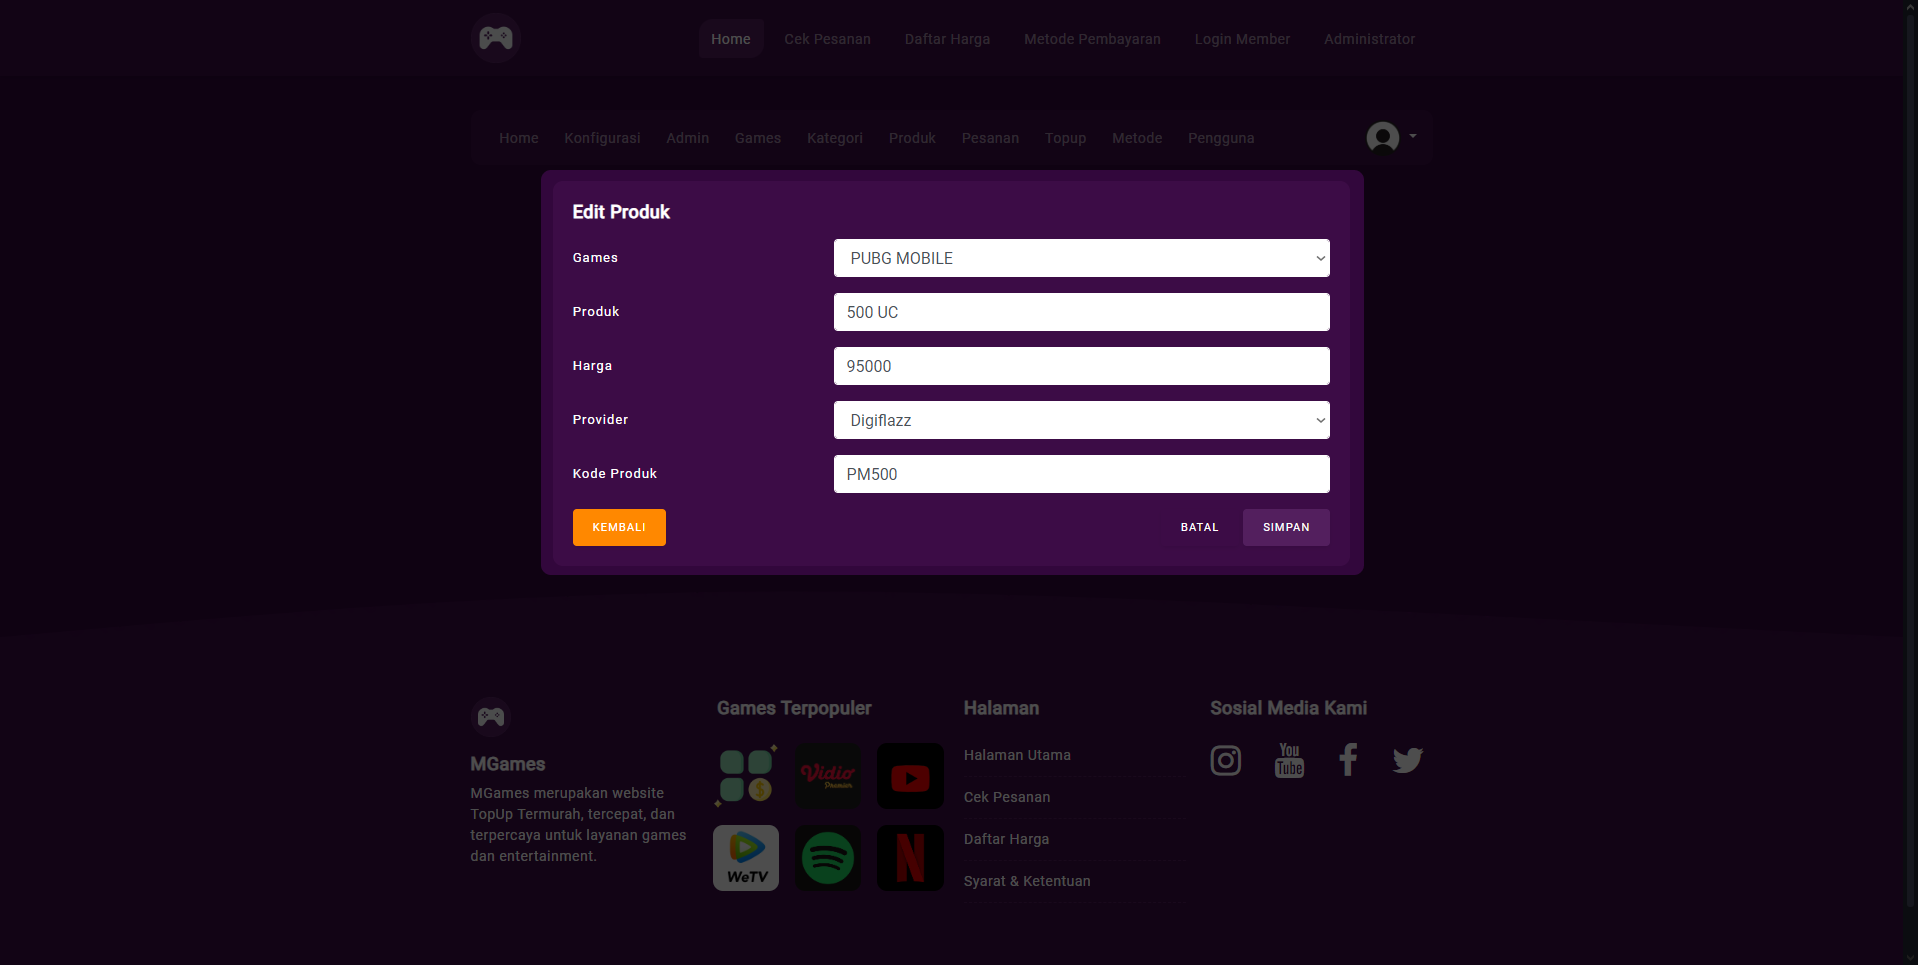
Task: Open Metode Pembayaran in top navigation
Action: pyautogui.click(x=1092, y=39)
